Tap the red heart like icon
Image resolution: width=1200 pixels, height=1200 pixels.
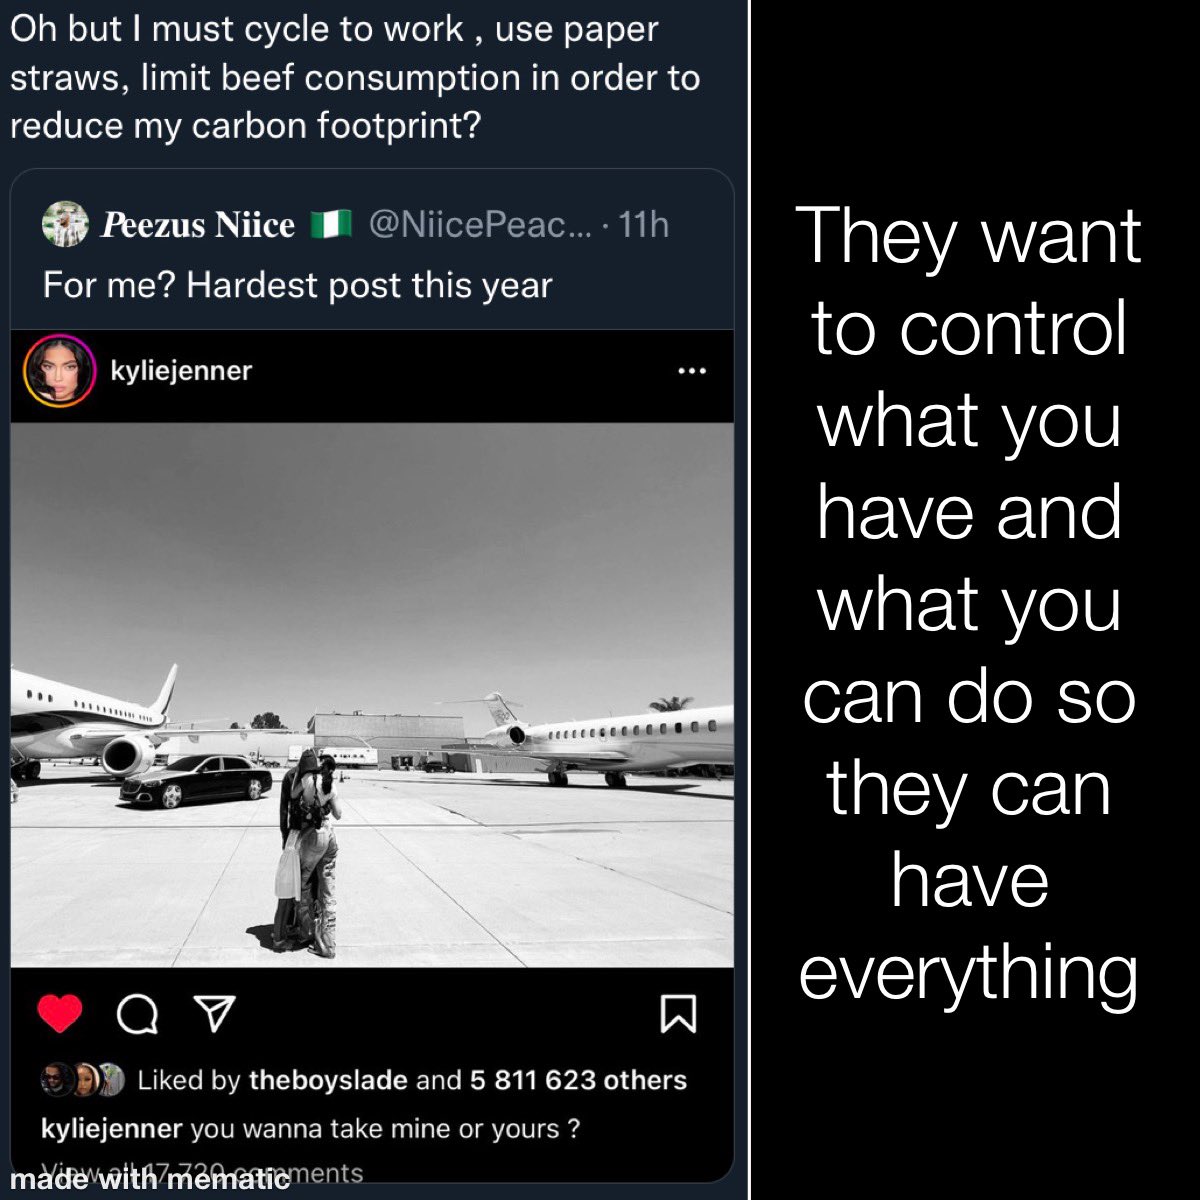(60, 1014)
